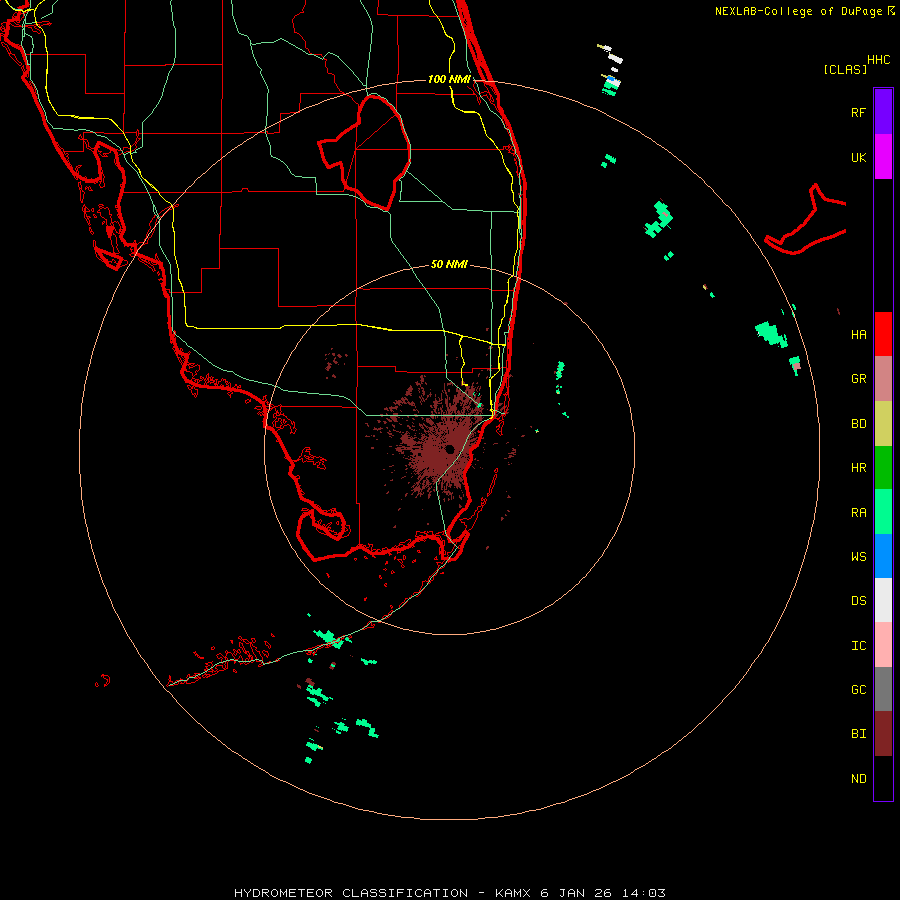Pick the bright green RA legend swatch
The image size is (900, 900).
883,512
